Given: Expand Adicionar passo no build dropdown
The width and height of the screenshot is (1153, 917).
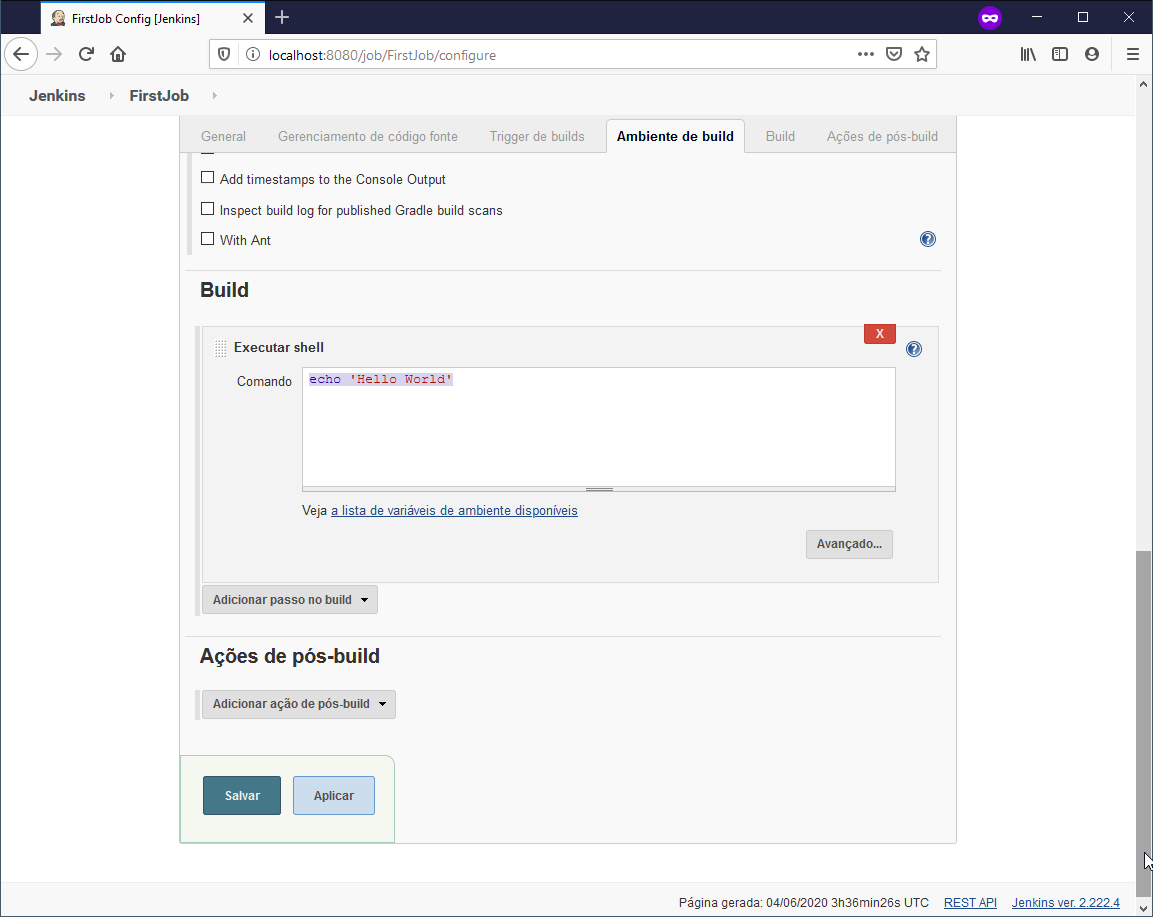Looking at the screenshot, I should point(290,600).
